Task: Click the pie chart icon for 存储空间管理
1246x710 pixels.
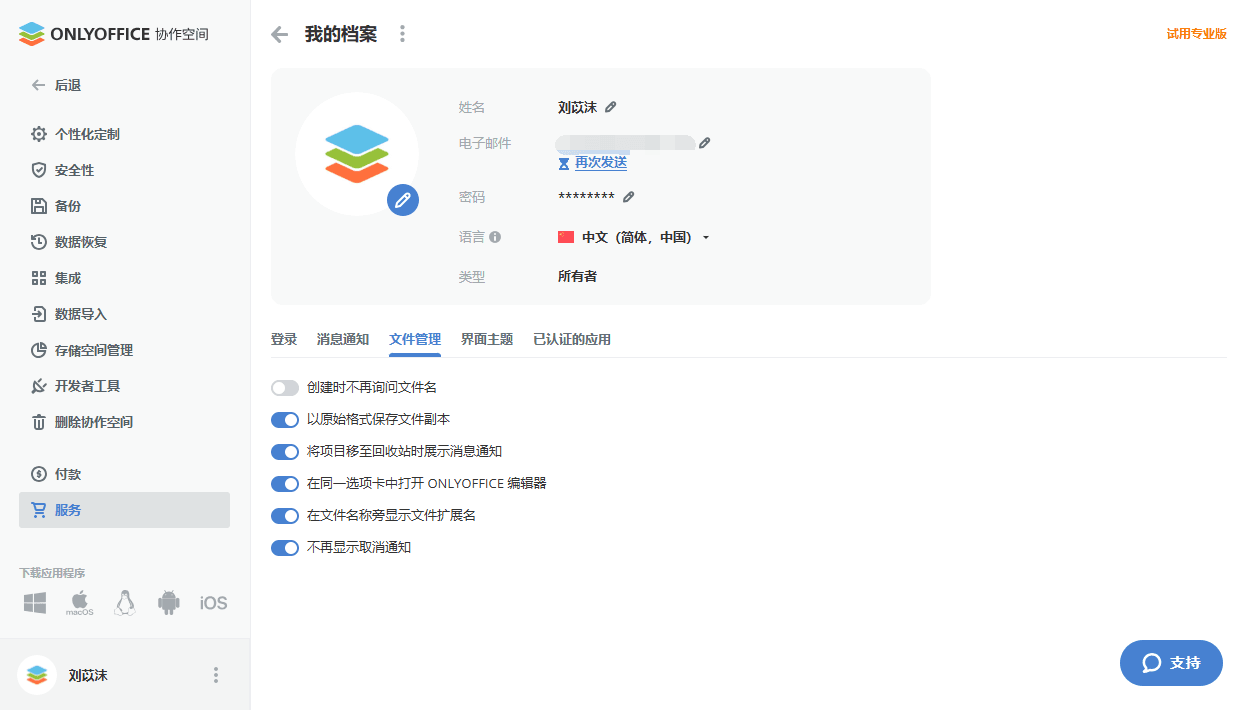Action: (x=39, y=350)
